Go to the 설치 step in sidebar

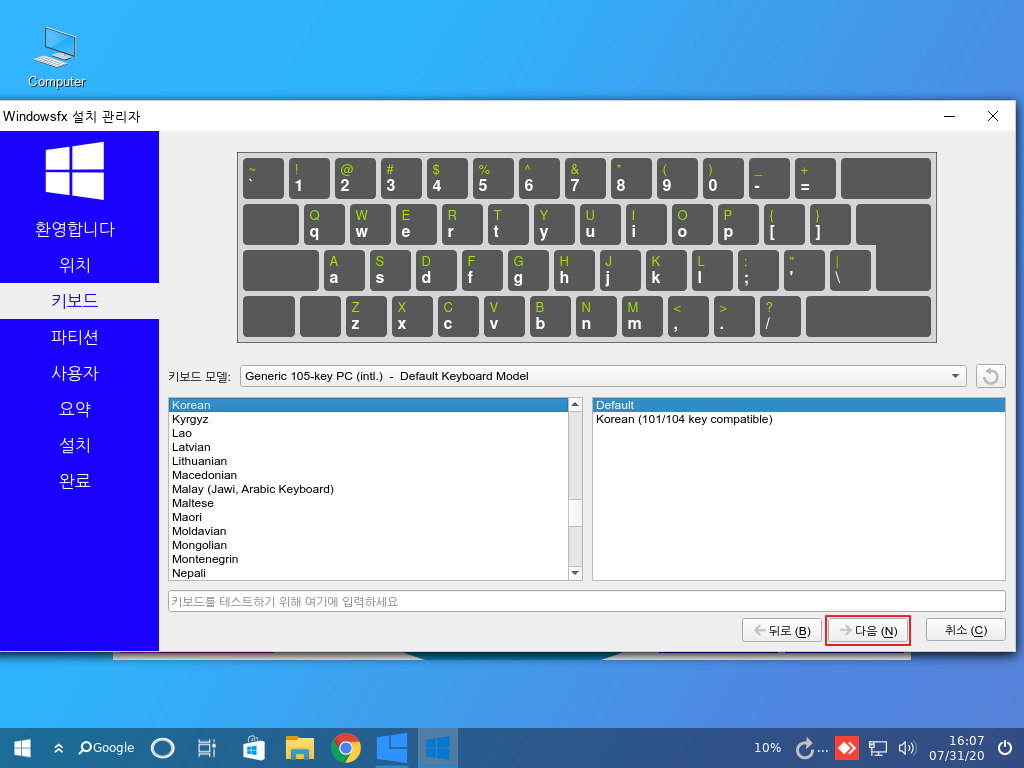pyautogui.click(x=75, y=445)
